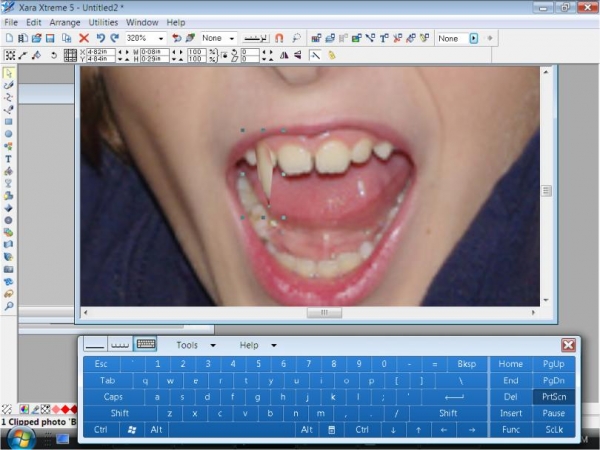Click the horizontal scrollbar thumb under canvas
Image resolution: width=600 pixels, height=450 pixels.
[x=324, y=313]
